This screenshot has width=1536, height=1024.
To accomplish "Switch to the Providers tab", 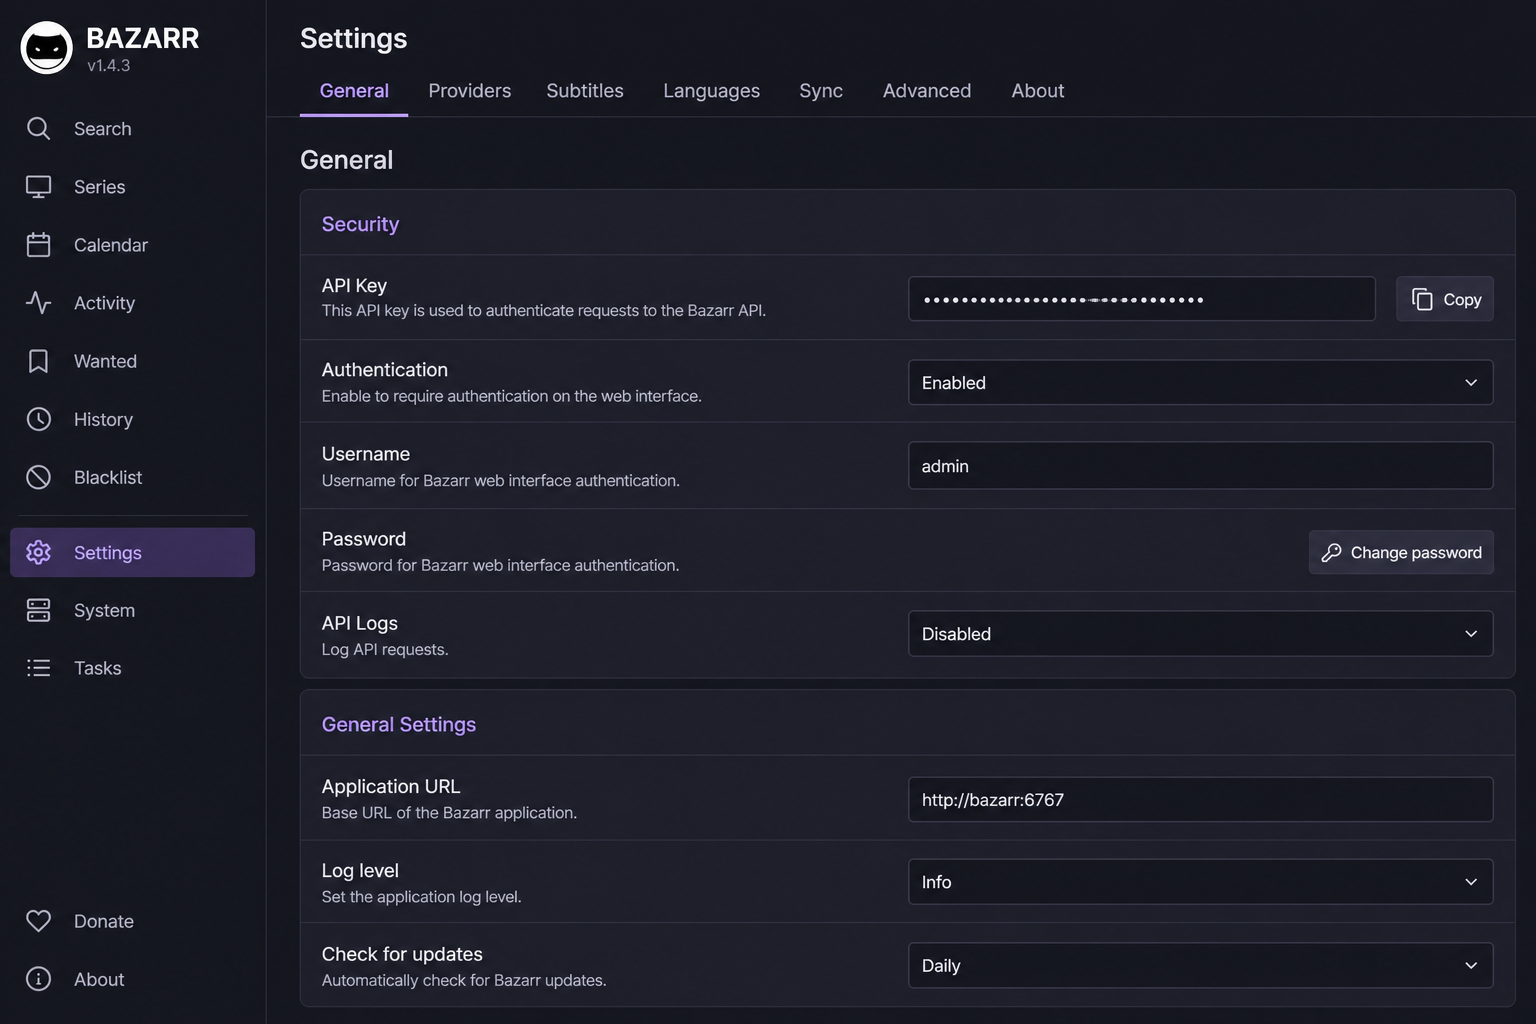I will (470, 91).
